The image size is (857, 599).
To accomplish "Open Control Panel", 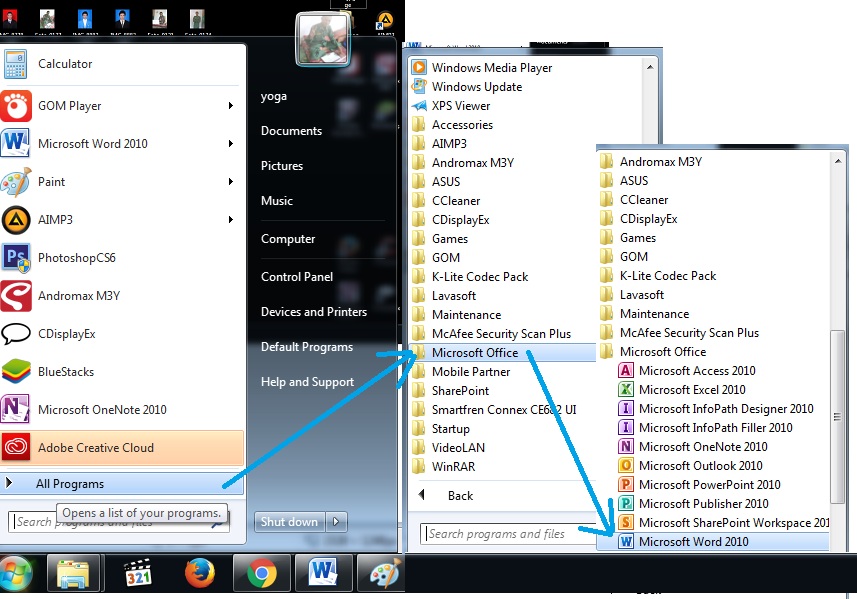I will tap(297, 277).
